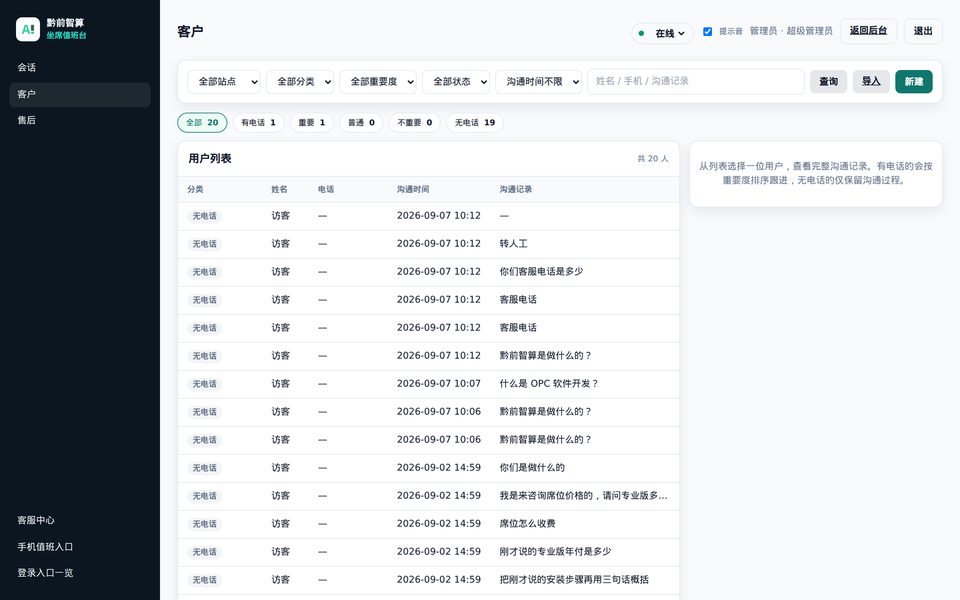
Task: Select the 不重要 0 filter tab
Action: pos(414,122)
